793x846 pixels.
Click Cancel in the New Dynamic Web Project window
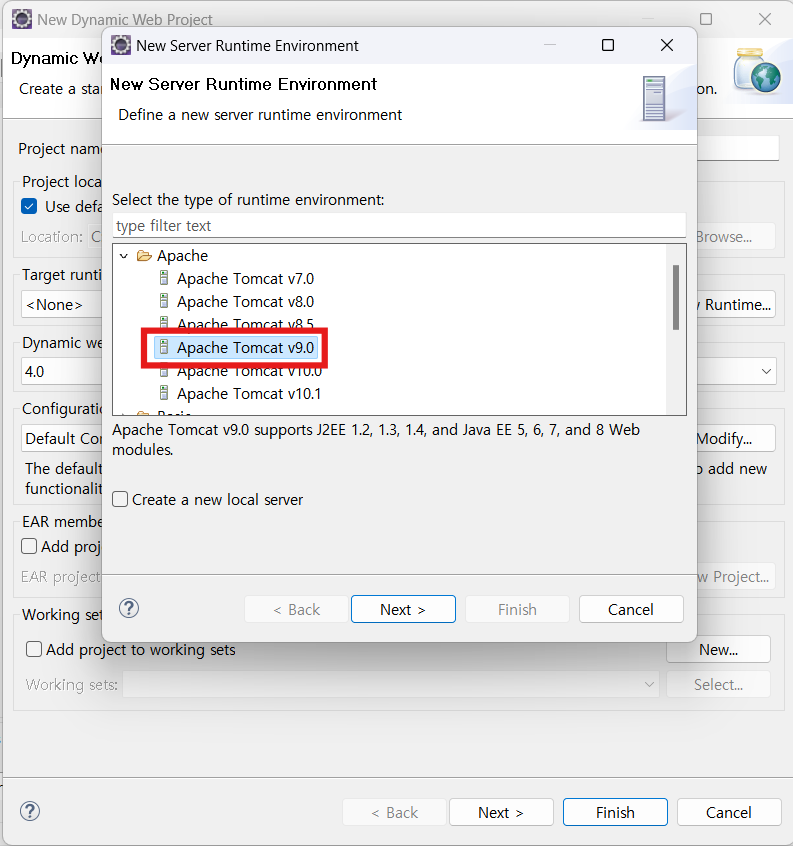click(x=729, y=812)
